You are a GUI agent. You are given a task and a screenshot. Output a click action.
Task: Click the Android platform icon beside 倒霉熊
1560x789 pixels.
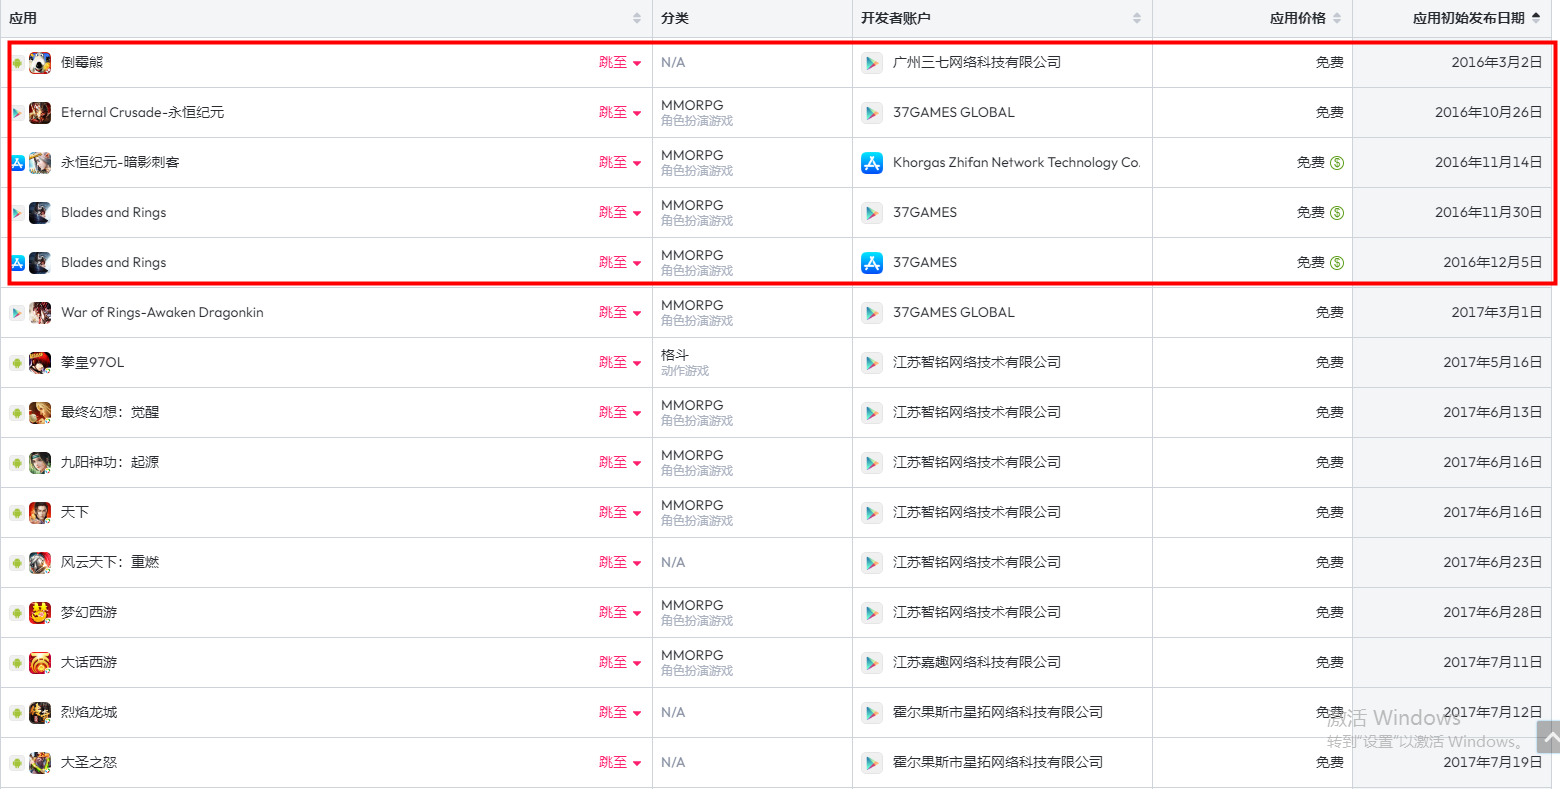(x=17, y=63)
